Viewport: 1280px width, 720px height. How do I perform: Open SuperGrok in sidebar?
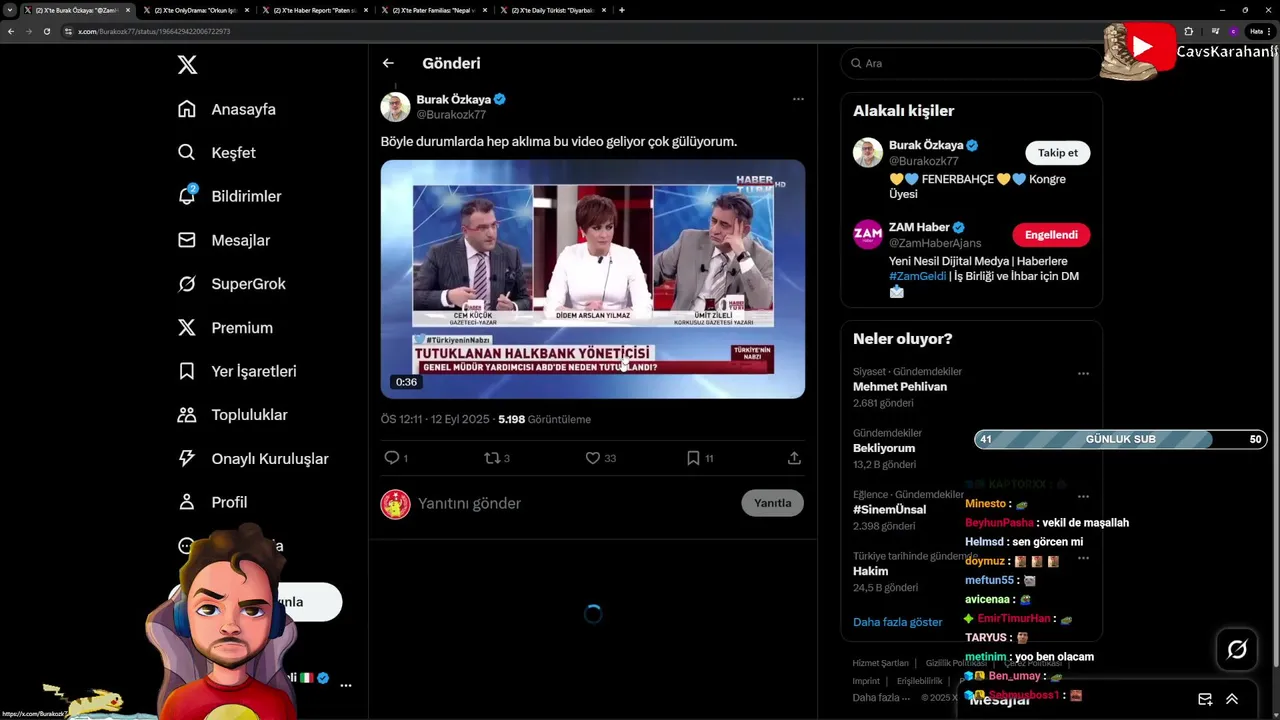231,284
